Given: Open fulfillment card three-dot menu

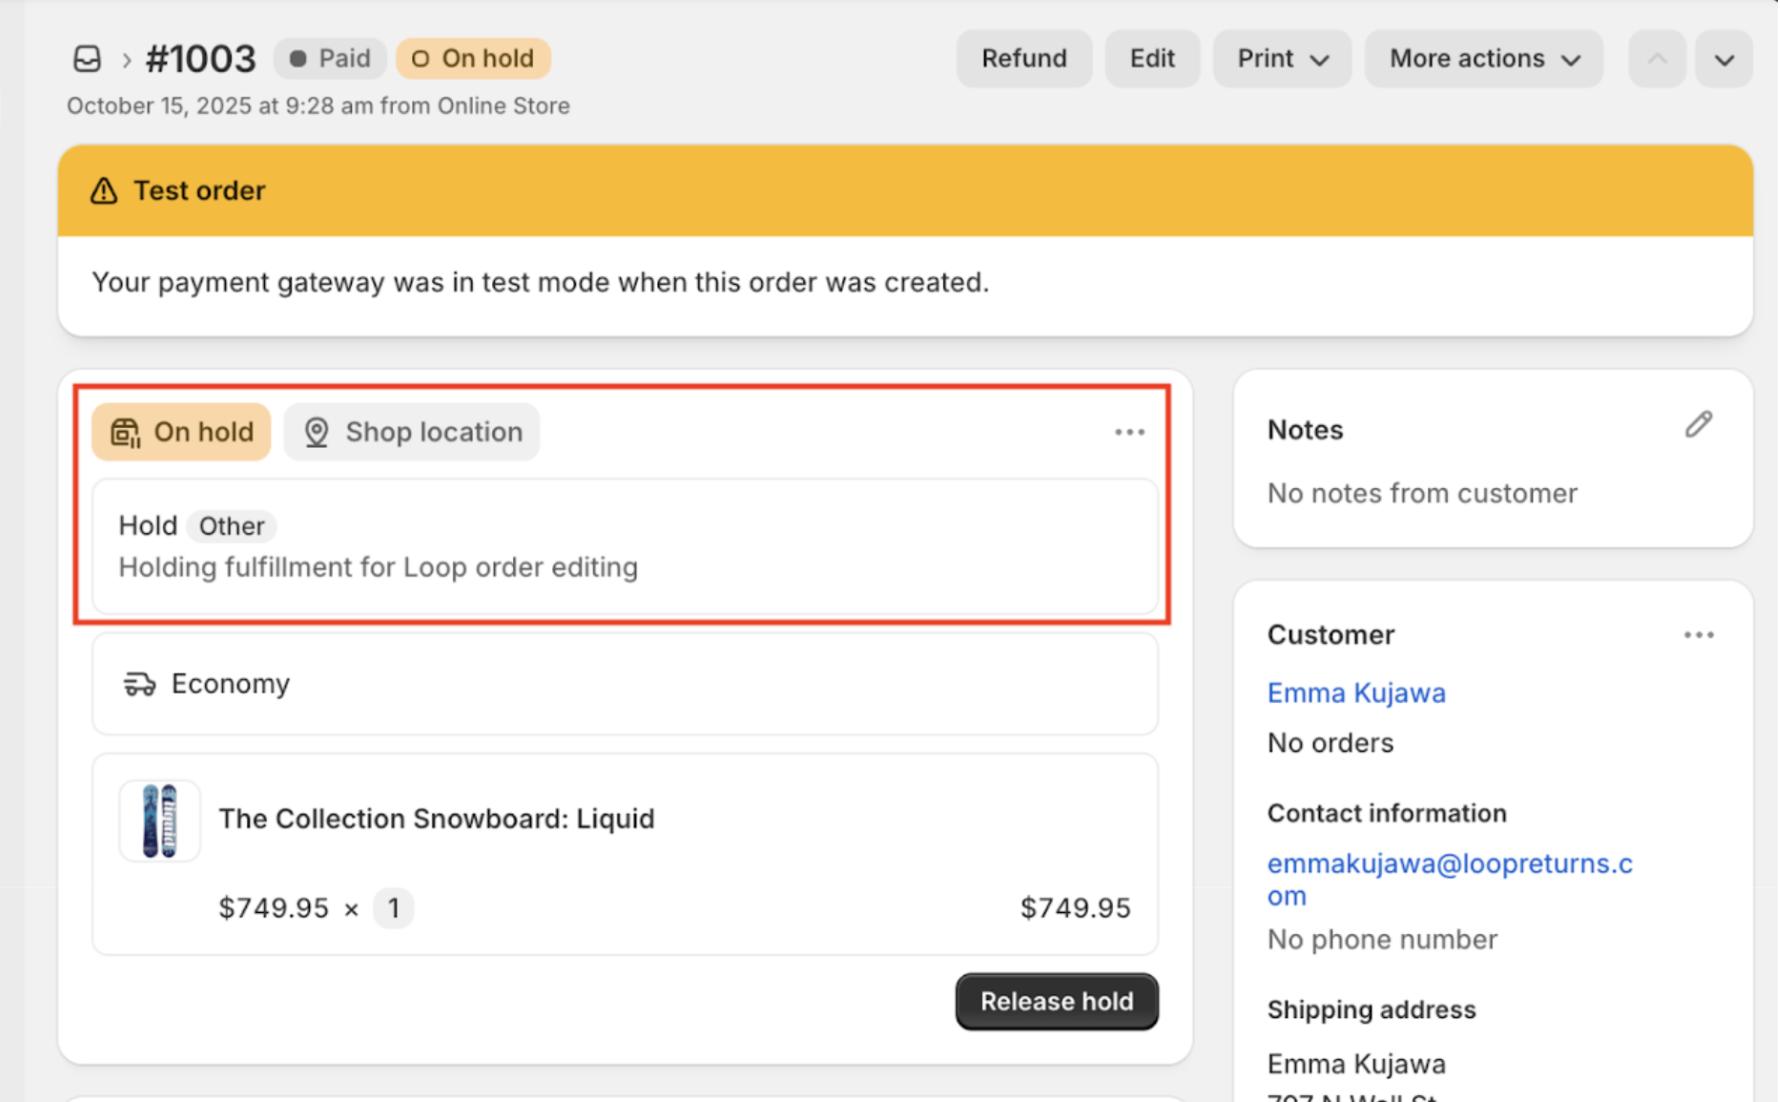Looking at the screenshot, I should coord(1129,432).
